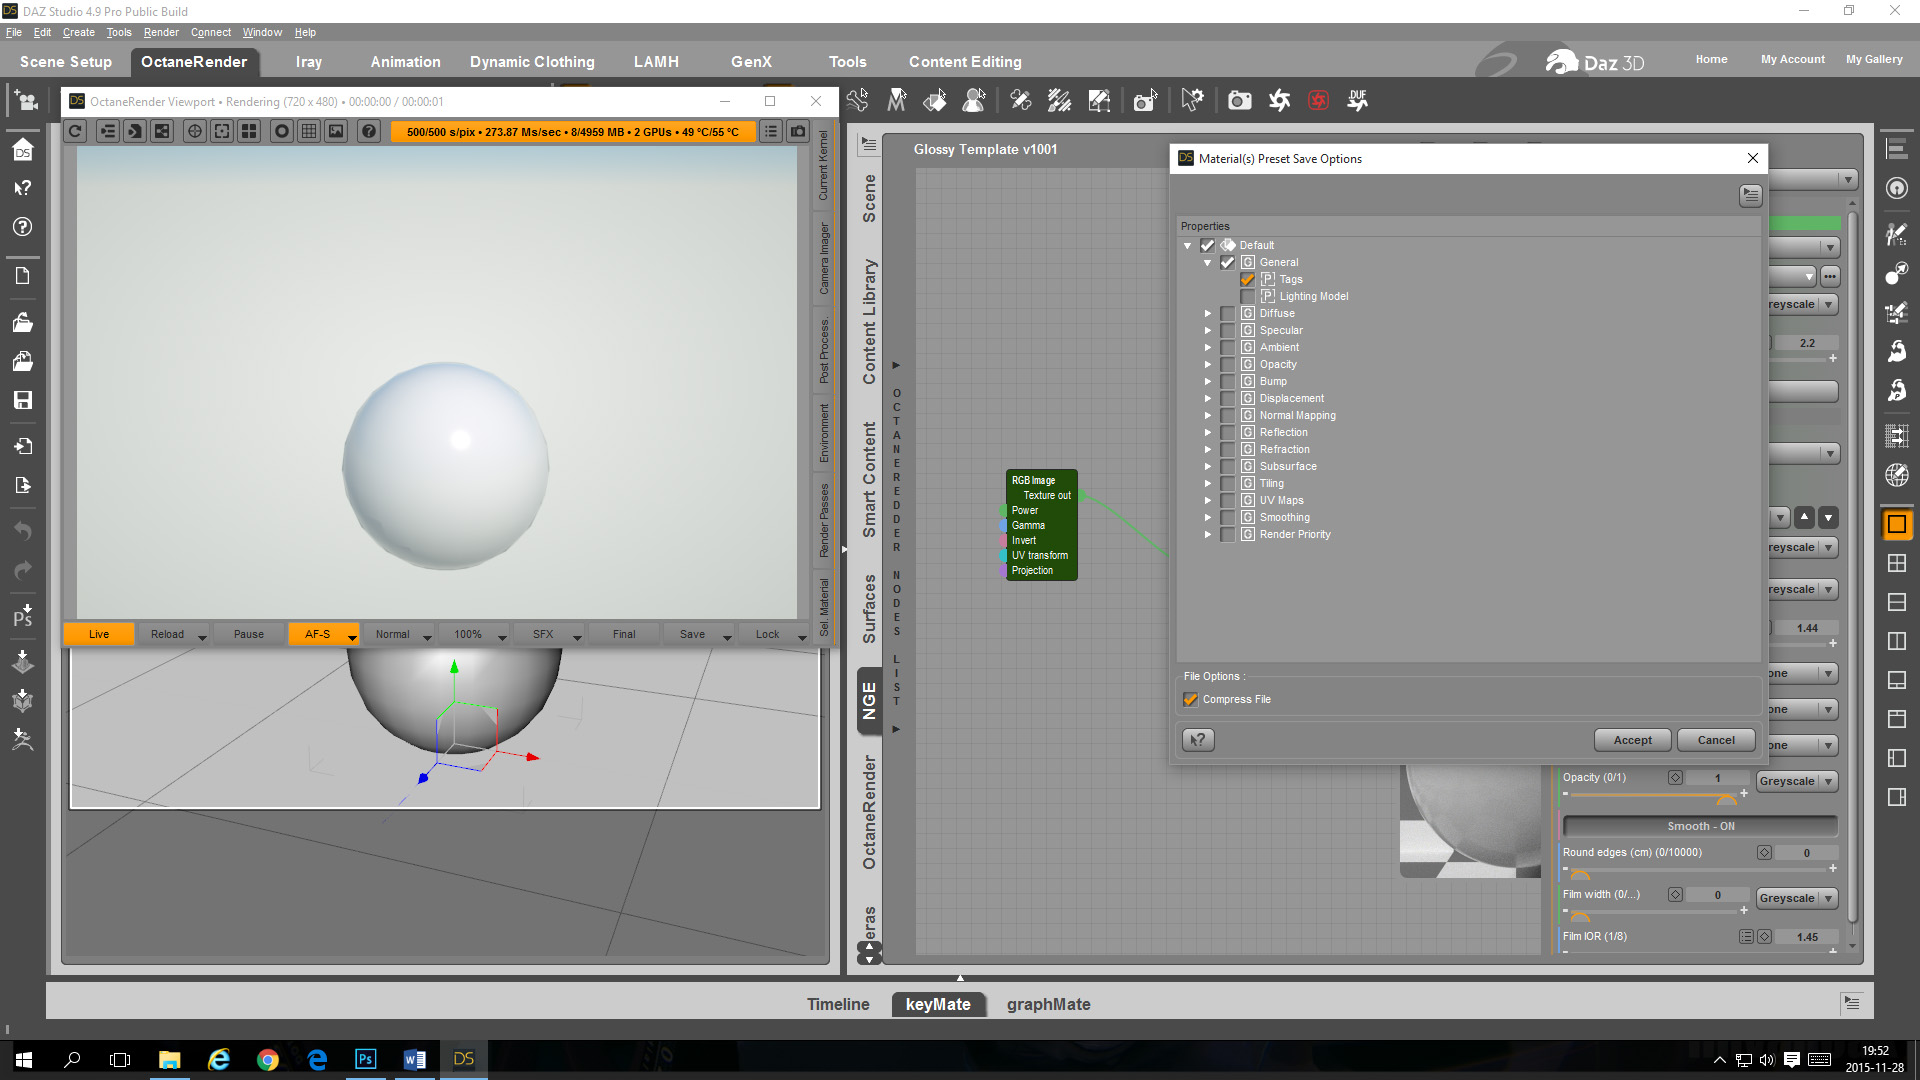
Task: Open Photoshop from the Windows taskbar
Action: (365, 1059)
